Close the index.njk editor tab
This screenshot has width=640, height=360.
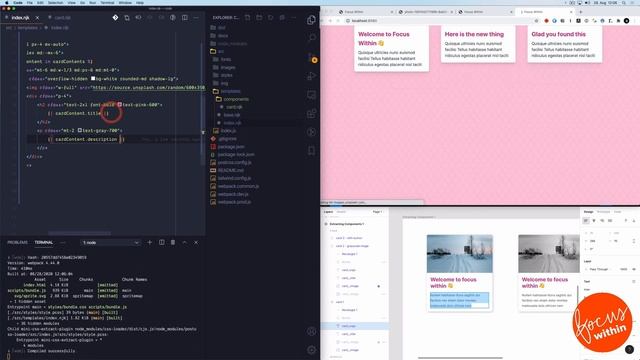pos(38,18)
